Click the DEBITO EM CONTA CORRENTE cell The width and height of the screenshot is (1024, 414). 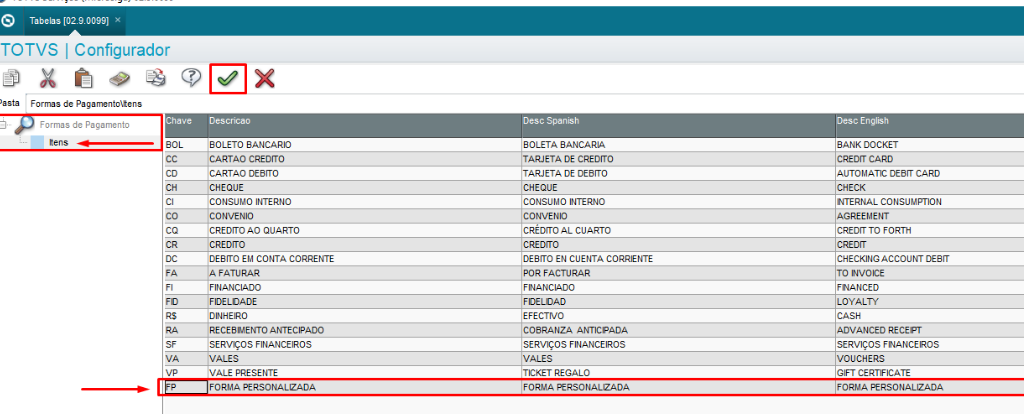pyautogui.click(x=364, y=259)
